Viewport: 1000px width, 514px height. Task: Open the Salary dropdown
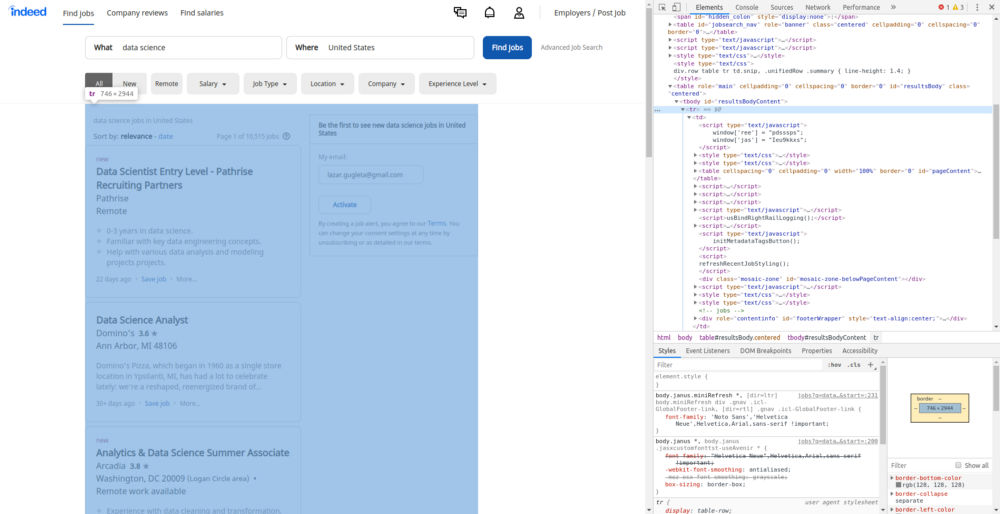pyautogui.click(x=213, y=84)
